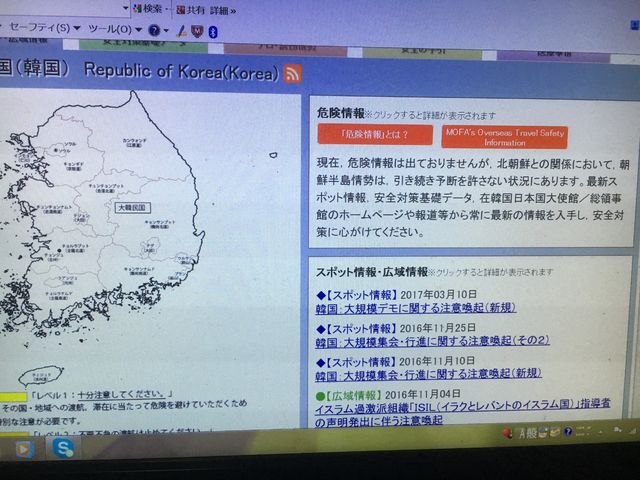
Task: Expand the help icon dropdown arrow
Action: [166, 32]
